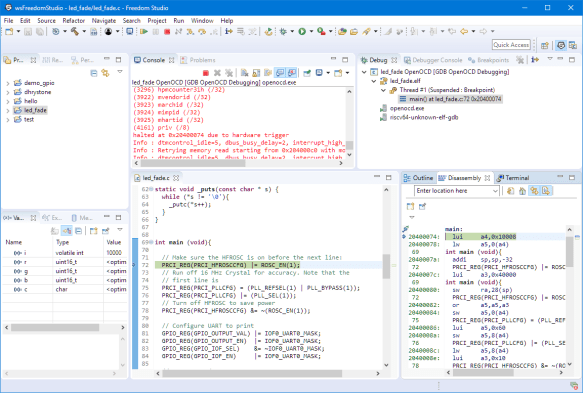The image size is (583, 393).
Task: Open the Refactor menu
Action: tap(73, 20)
